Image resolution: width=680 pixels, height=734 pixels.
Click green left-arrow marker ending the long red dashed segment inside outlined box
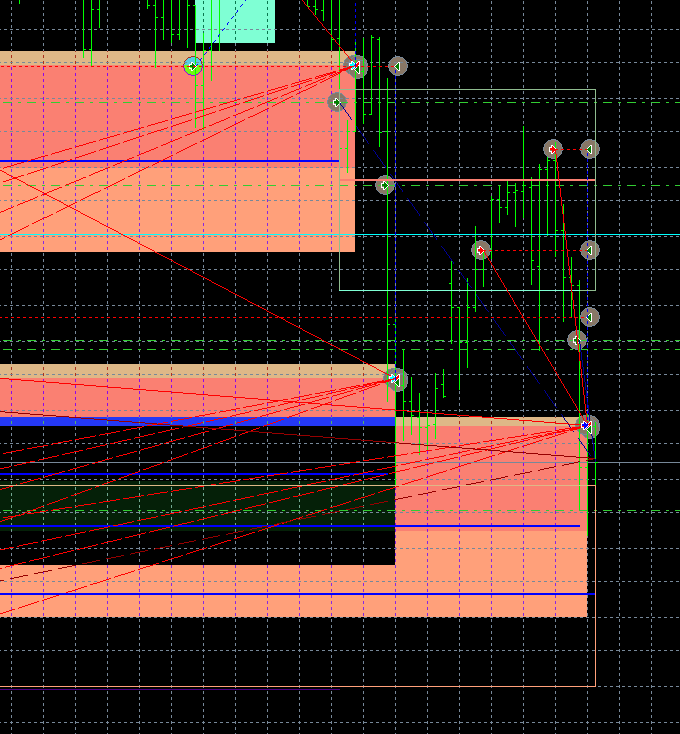[590, 250]
